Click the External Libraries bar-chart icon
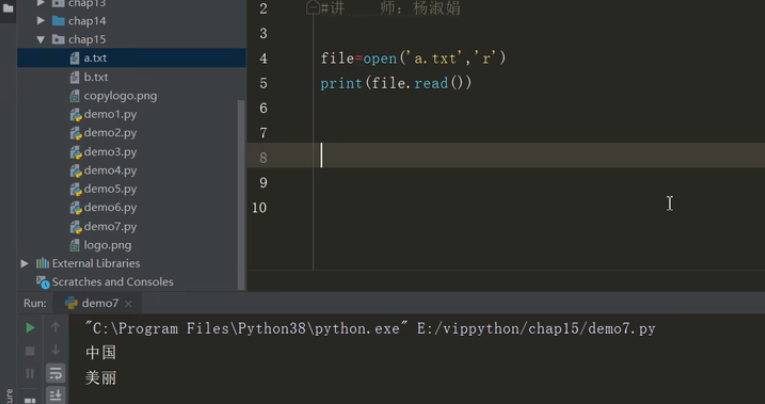 (42, 263)
